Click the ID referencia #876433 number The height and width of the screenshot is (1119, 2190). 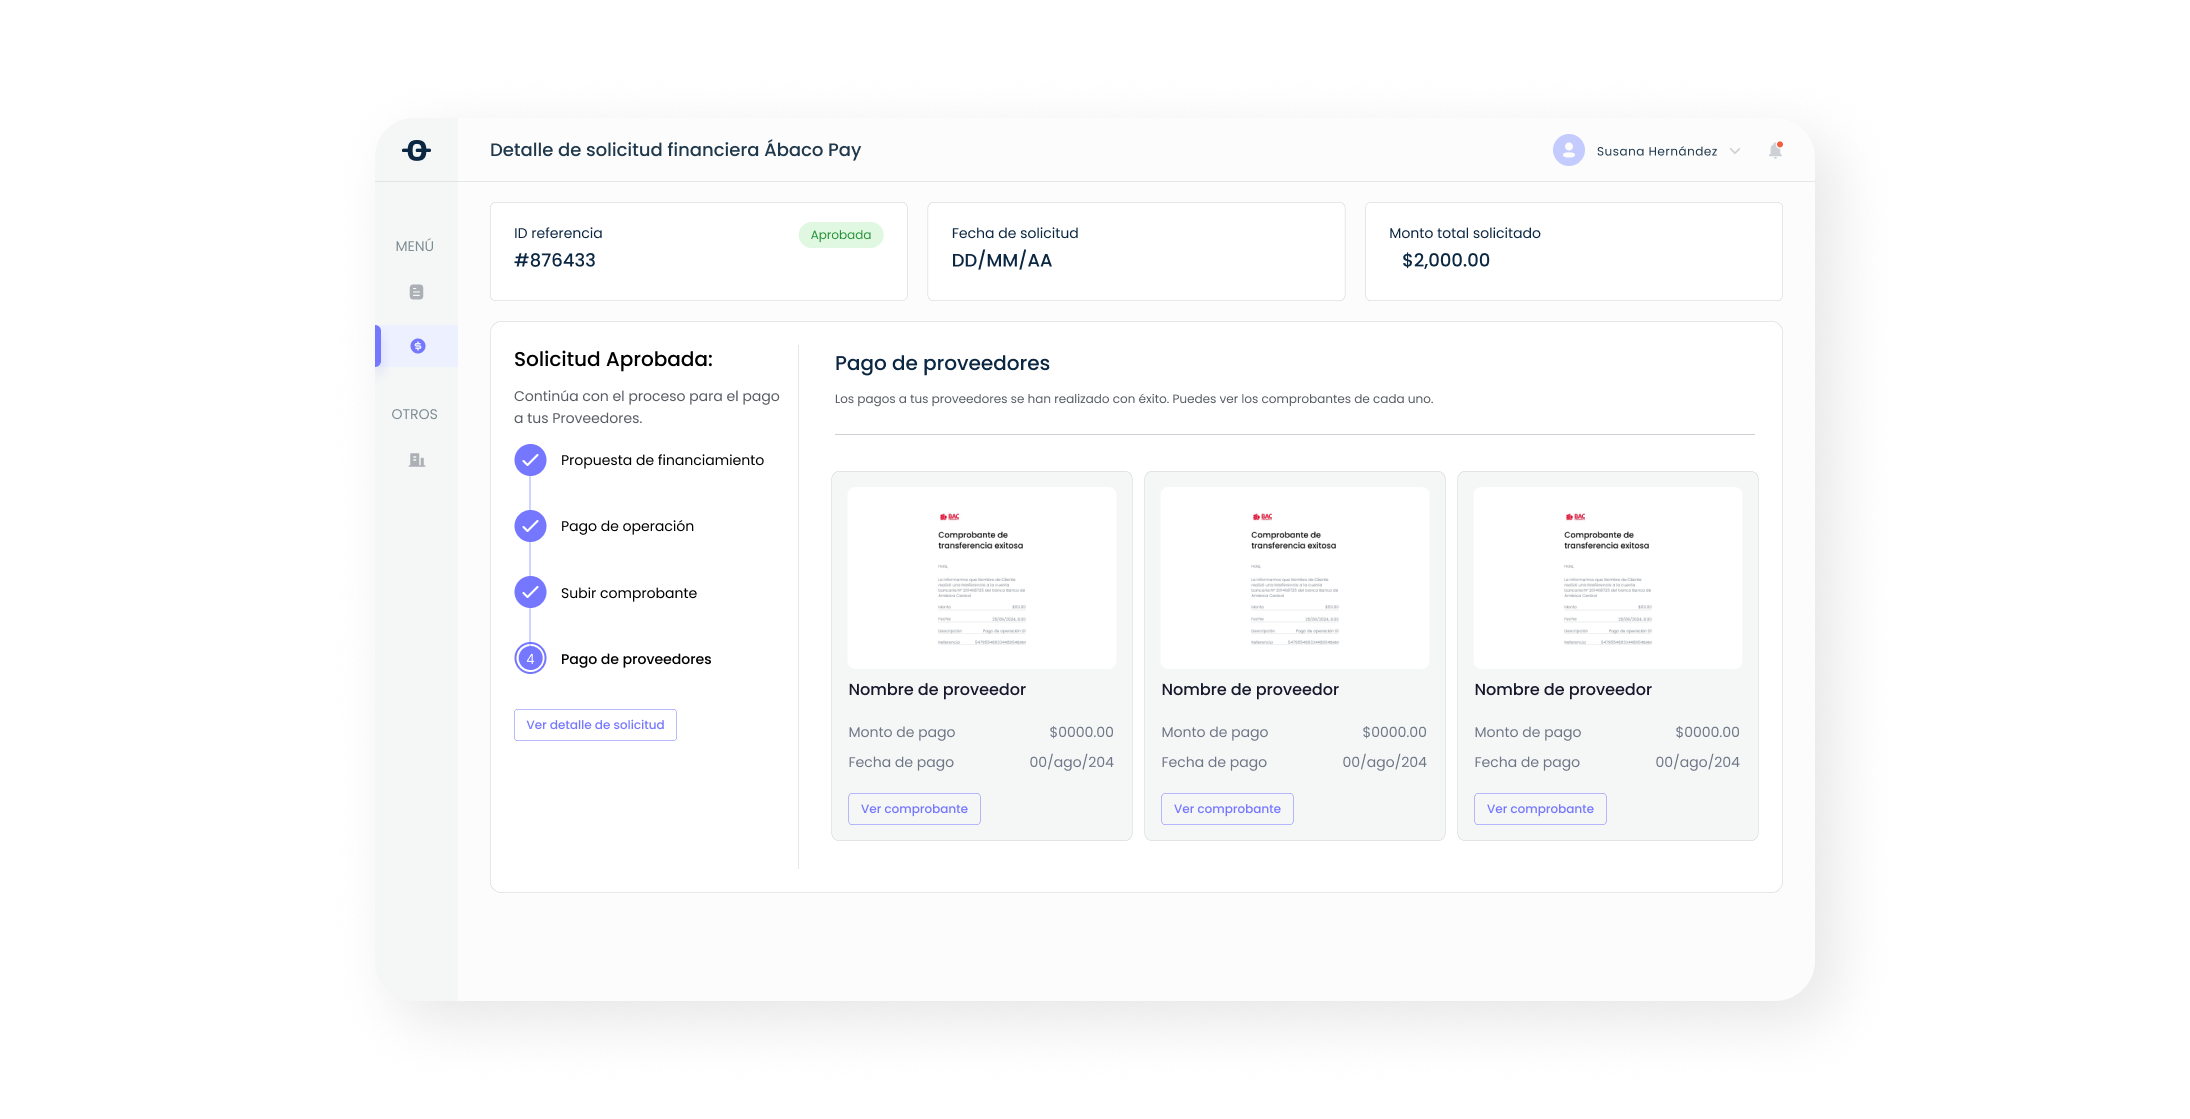[555, 261]
